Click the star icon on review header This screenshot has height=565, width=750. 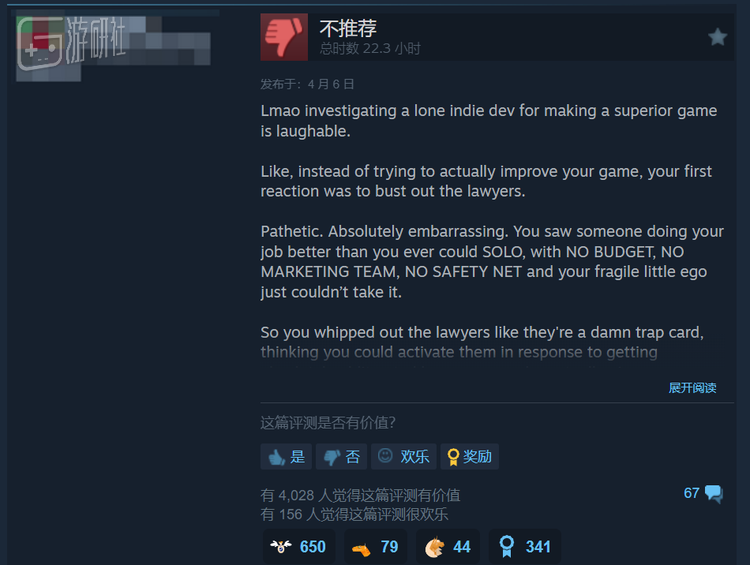(717, 37)
